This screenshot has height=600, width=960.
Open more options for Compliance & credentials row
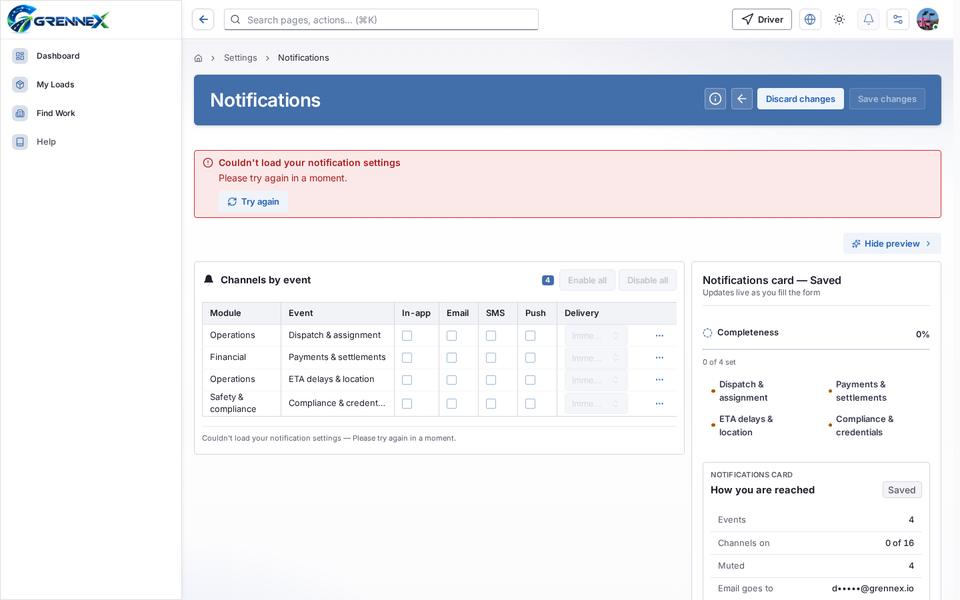click(659, 403)
